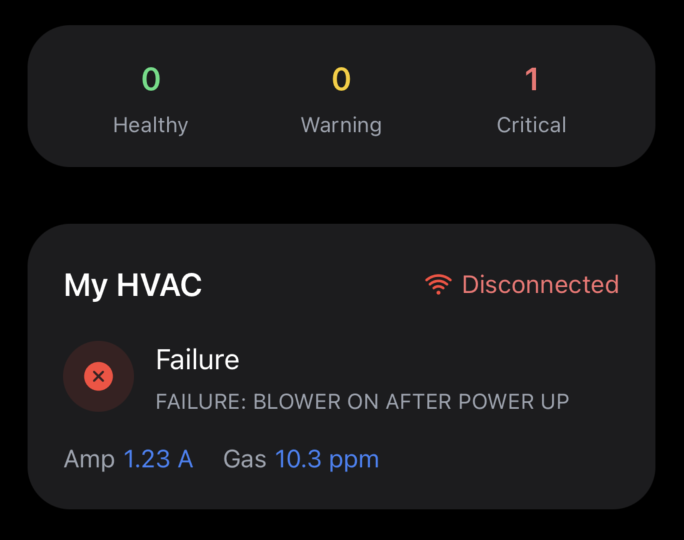Select the 1.23 A amp reading
Screen dimensions: 684x540
click(158, 460)
